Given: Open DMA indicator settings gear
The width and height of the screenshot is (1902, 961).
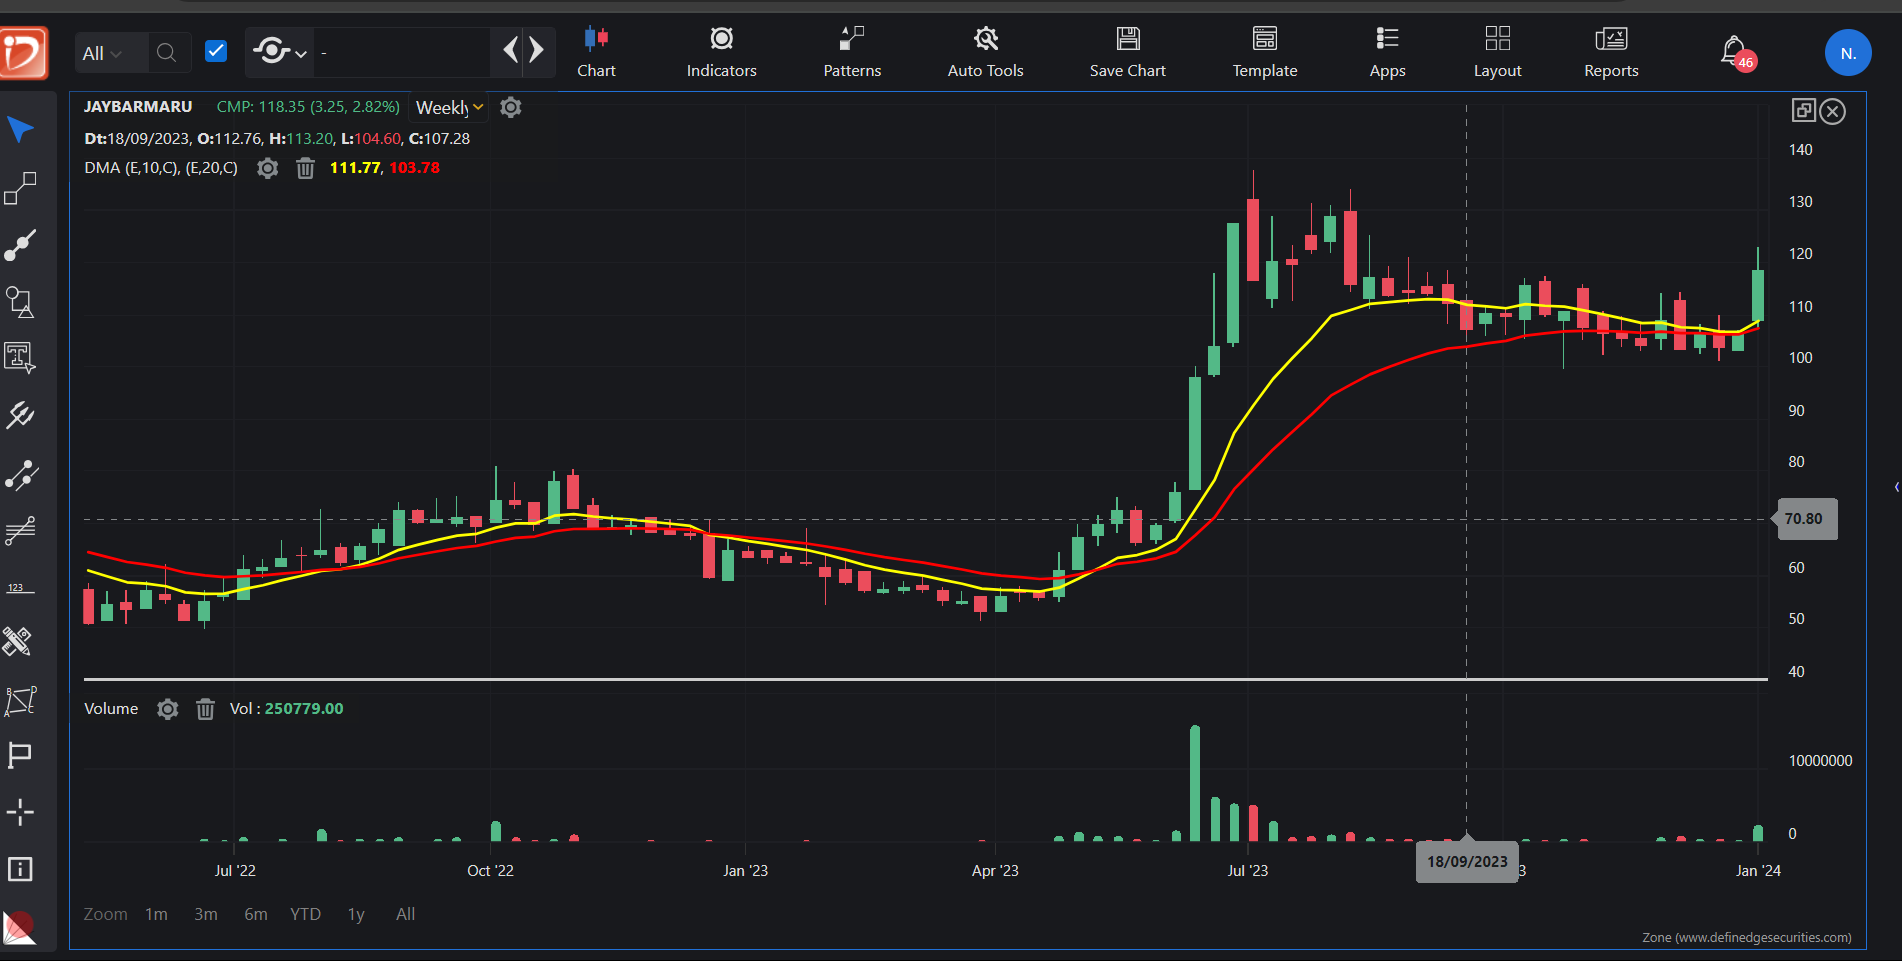Looking at the screenshot, I should click(267, 168).
